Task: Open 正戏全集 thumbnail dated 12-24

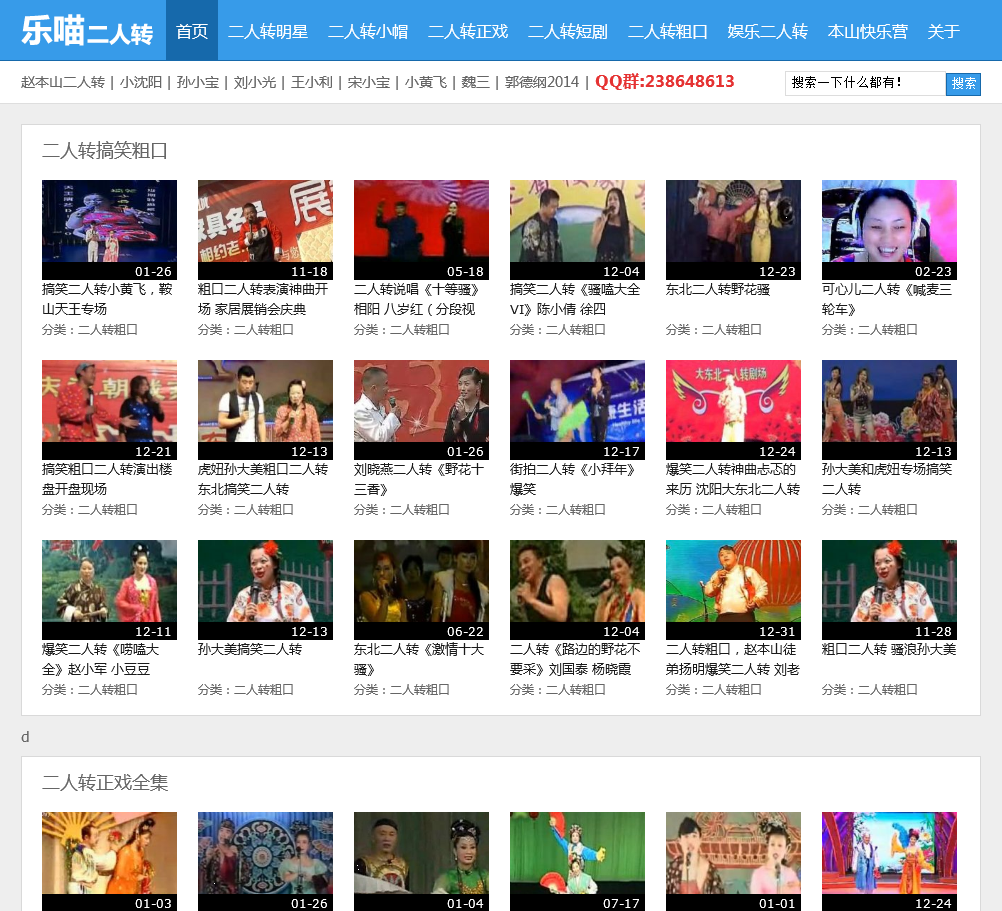Action: (889, 861)
